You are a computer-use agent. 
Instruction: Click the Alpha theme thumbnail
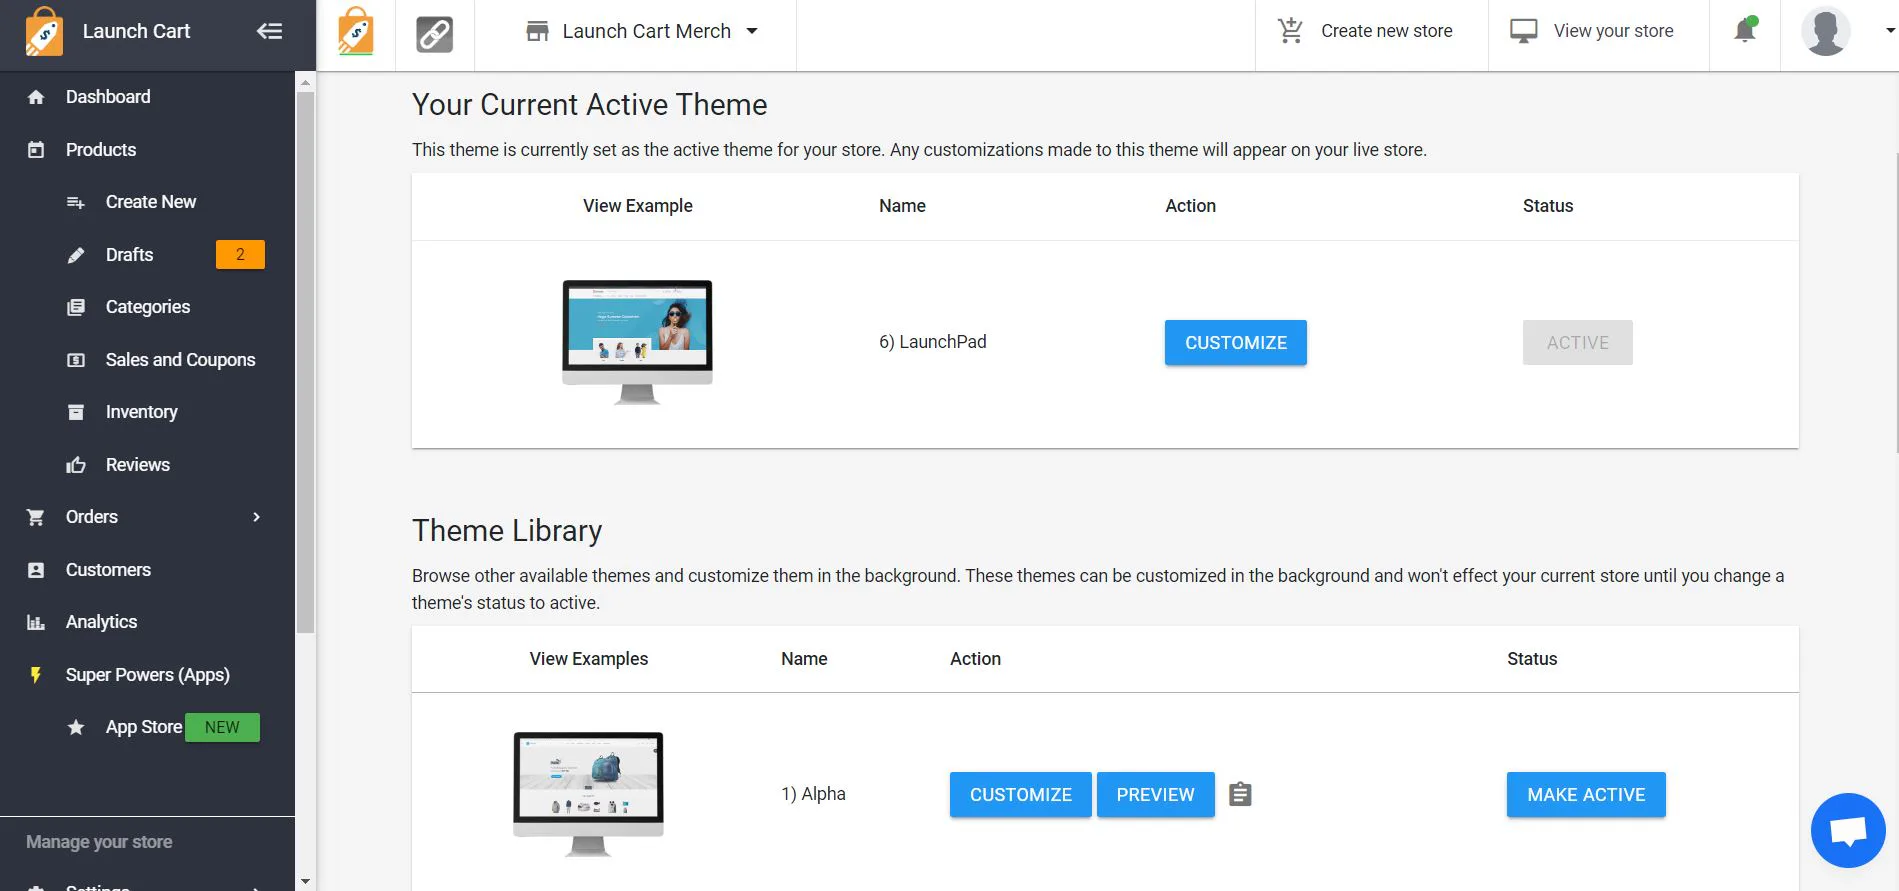point(588,794)
